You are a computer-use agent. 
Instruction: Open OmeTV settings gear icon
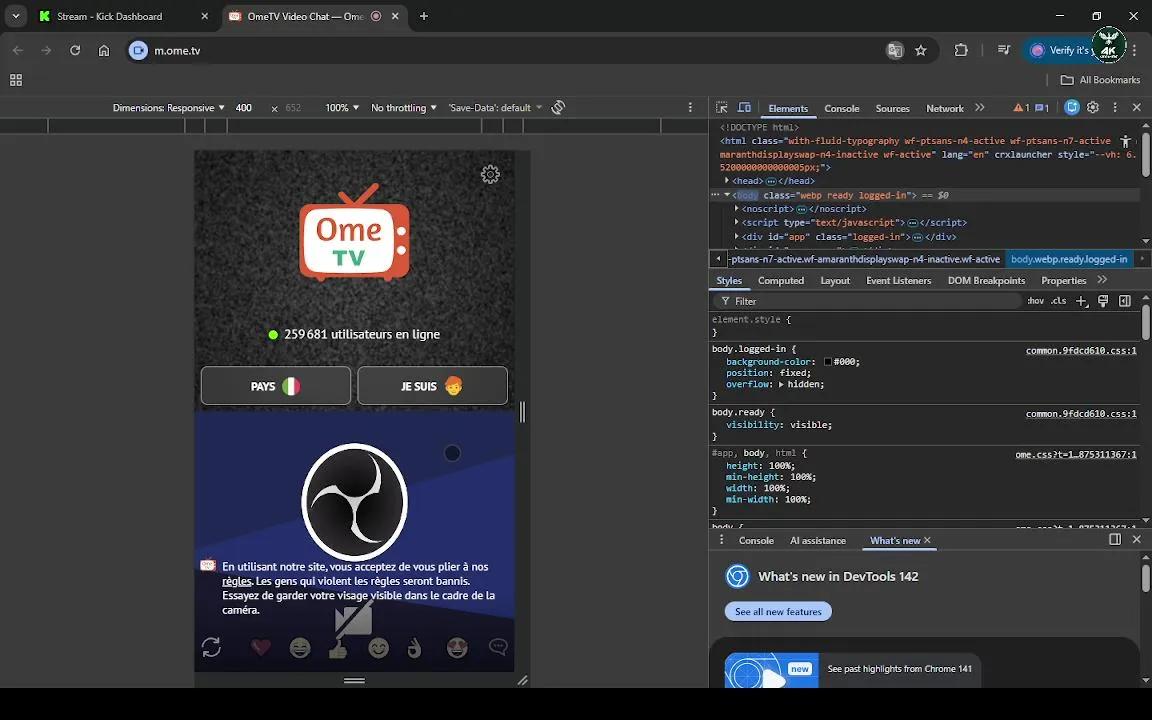pos(490,174)
